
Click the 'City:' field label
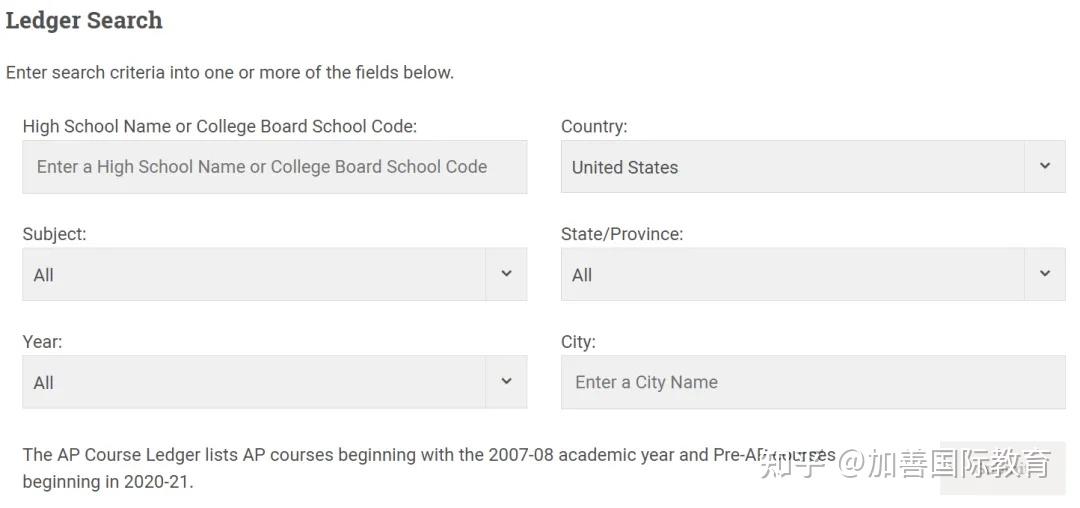coord(578,342)
